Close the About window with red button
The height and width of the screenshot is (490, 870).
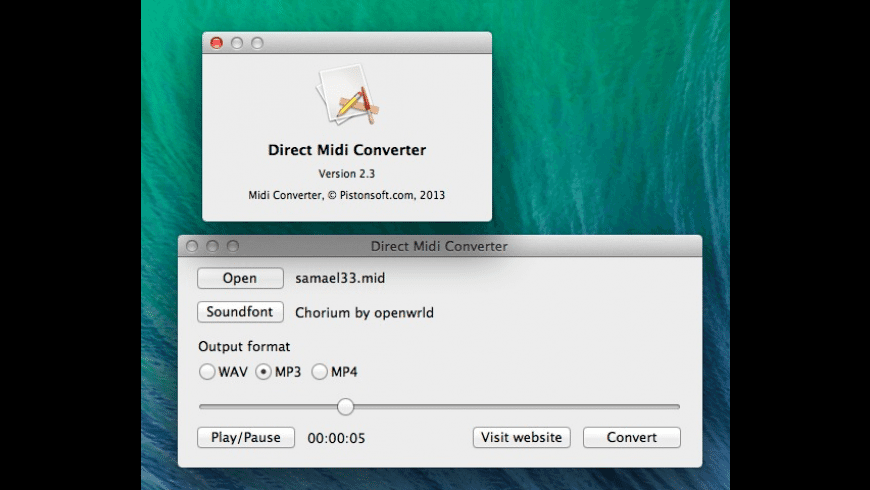click(x=216, y=43)
